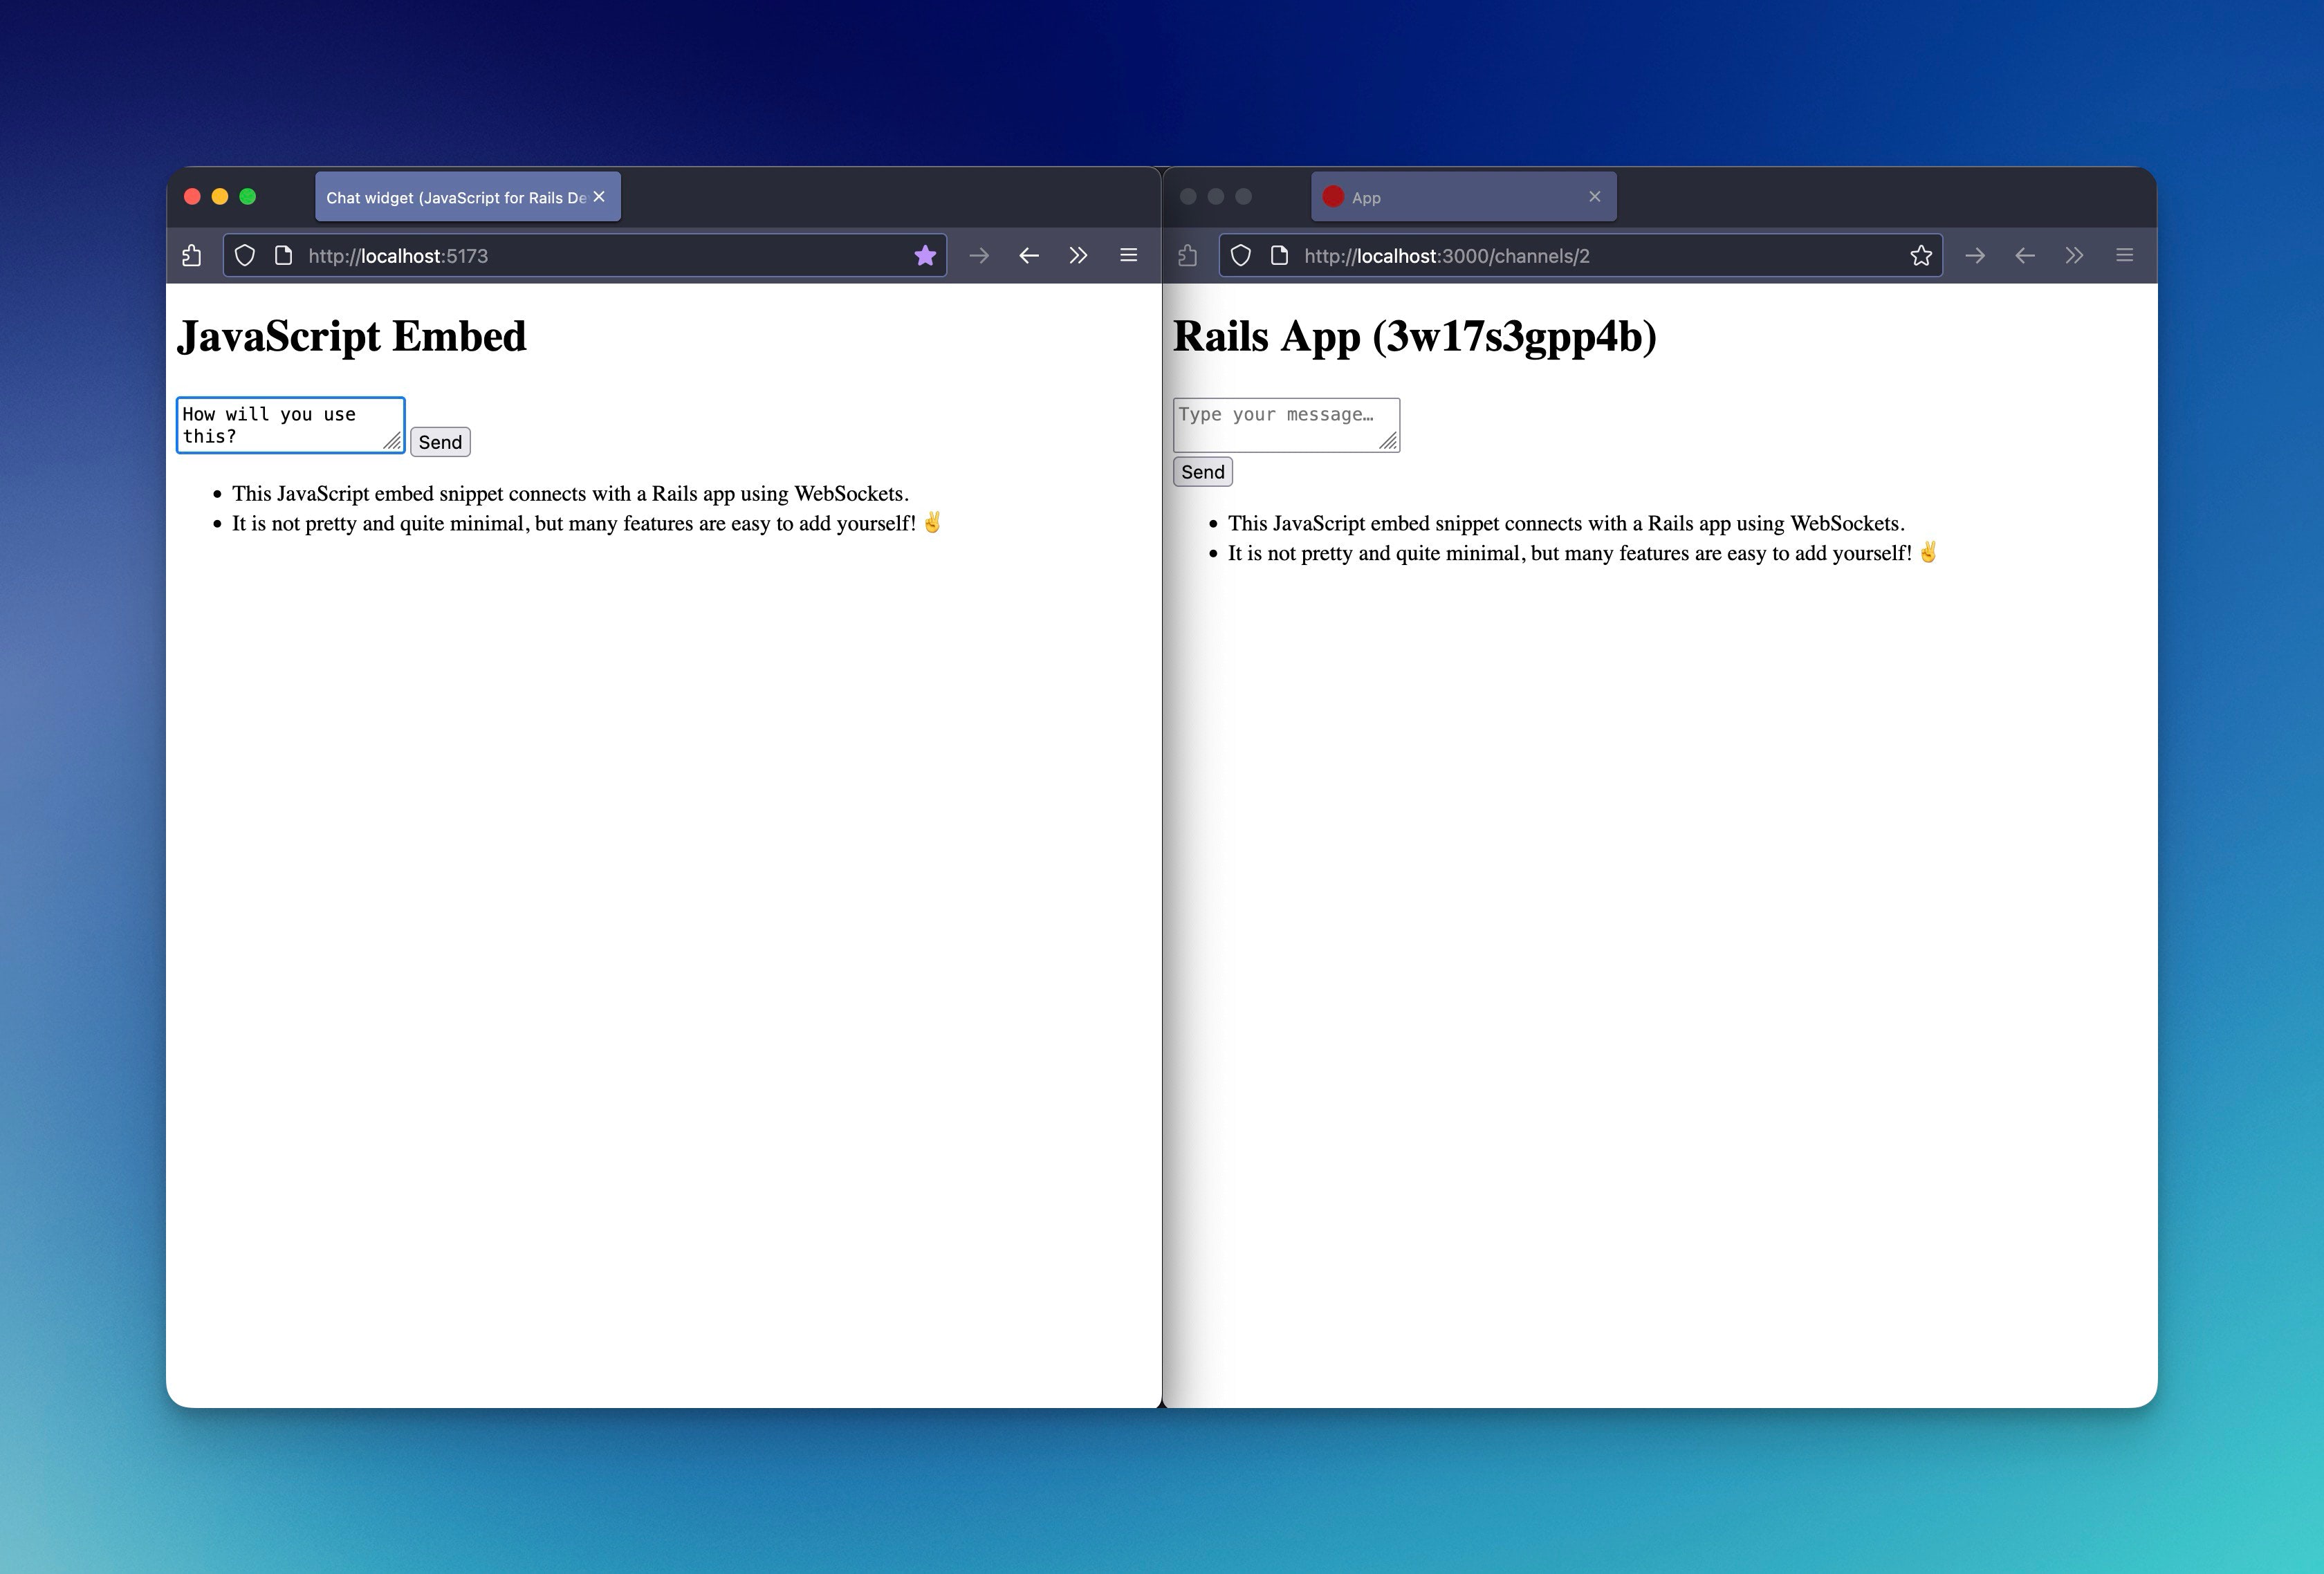Click the left arrow in the right window toolbar
The image size is (2324, 1574).
click(x=2025, y=256)
